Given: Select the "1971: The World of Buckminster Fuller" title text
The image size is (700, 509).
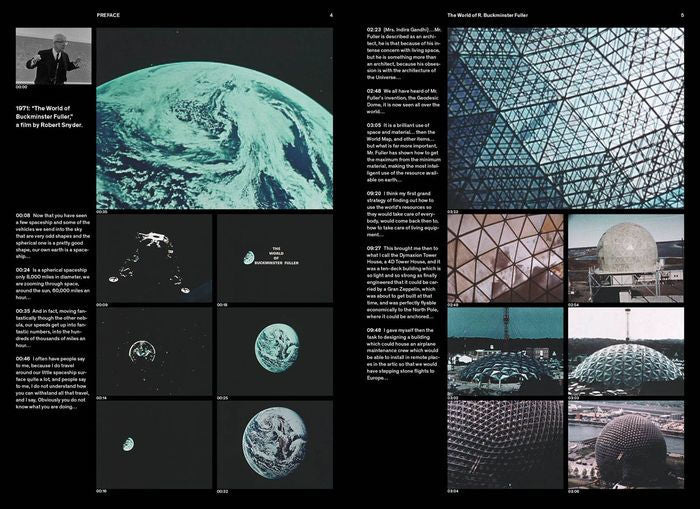Looking at the screenshot, I should [x=45, y=112].
